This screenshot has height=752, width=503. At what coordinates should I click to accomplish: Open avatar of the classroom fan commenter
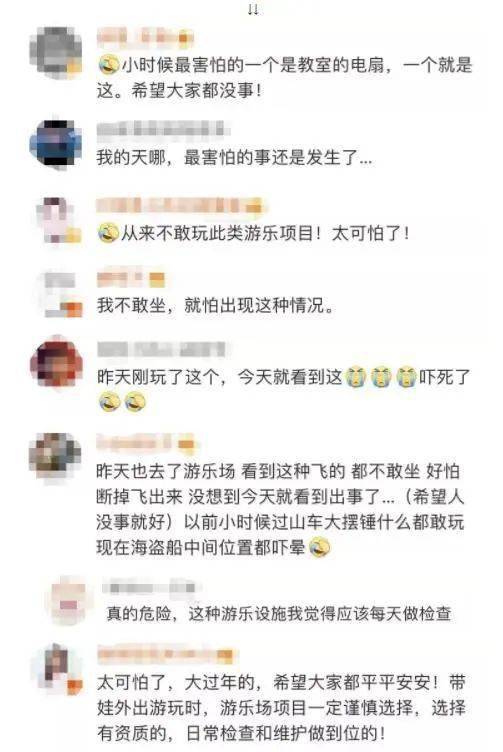click(x=56, y=52)
